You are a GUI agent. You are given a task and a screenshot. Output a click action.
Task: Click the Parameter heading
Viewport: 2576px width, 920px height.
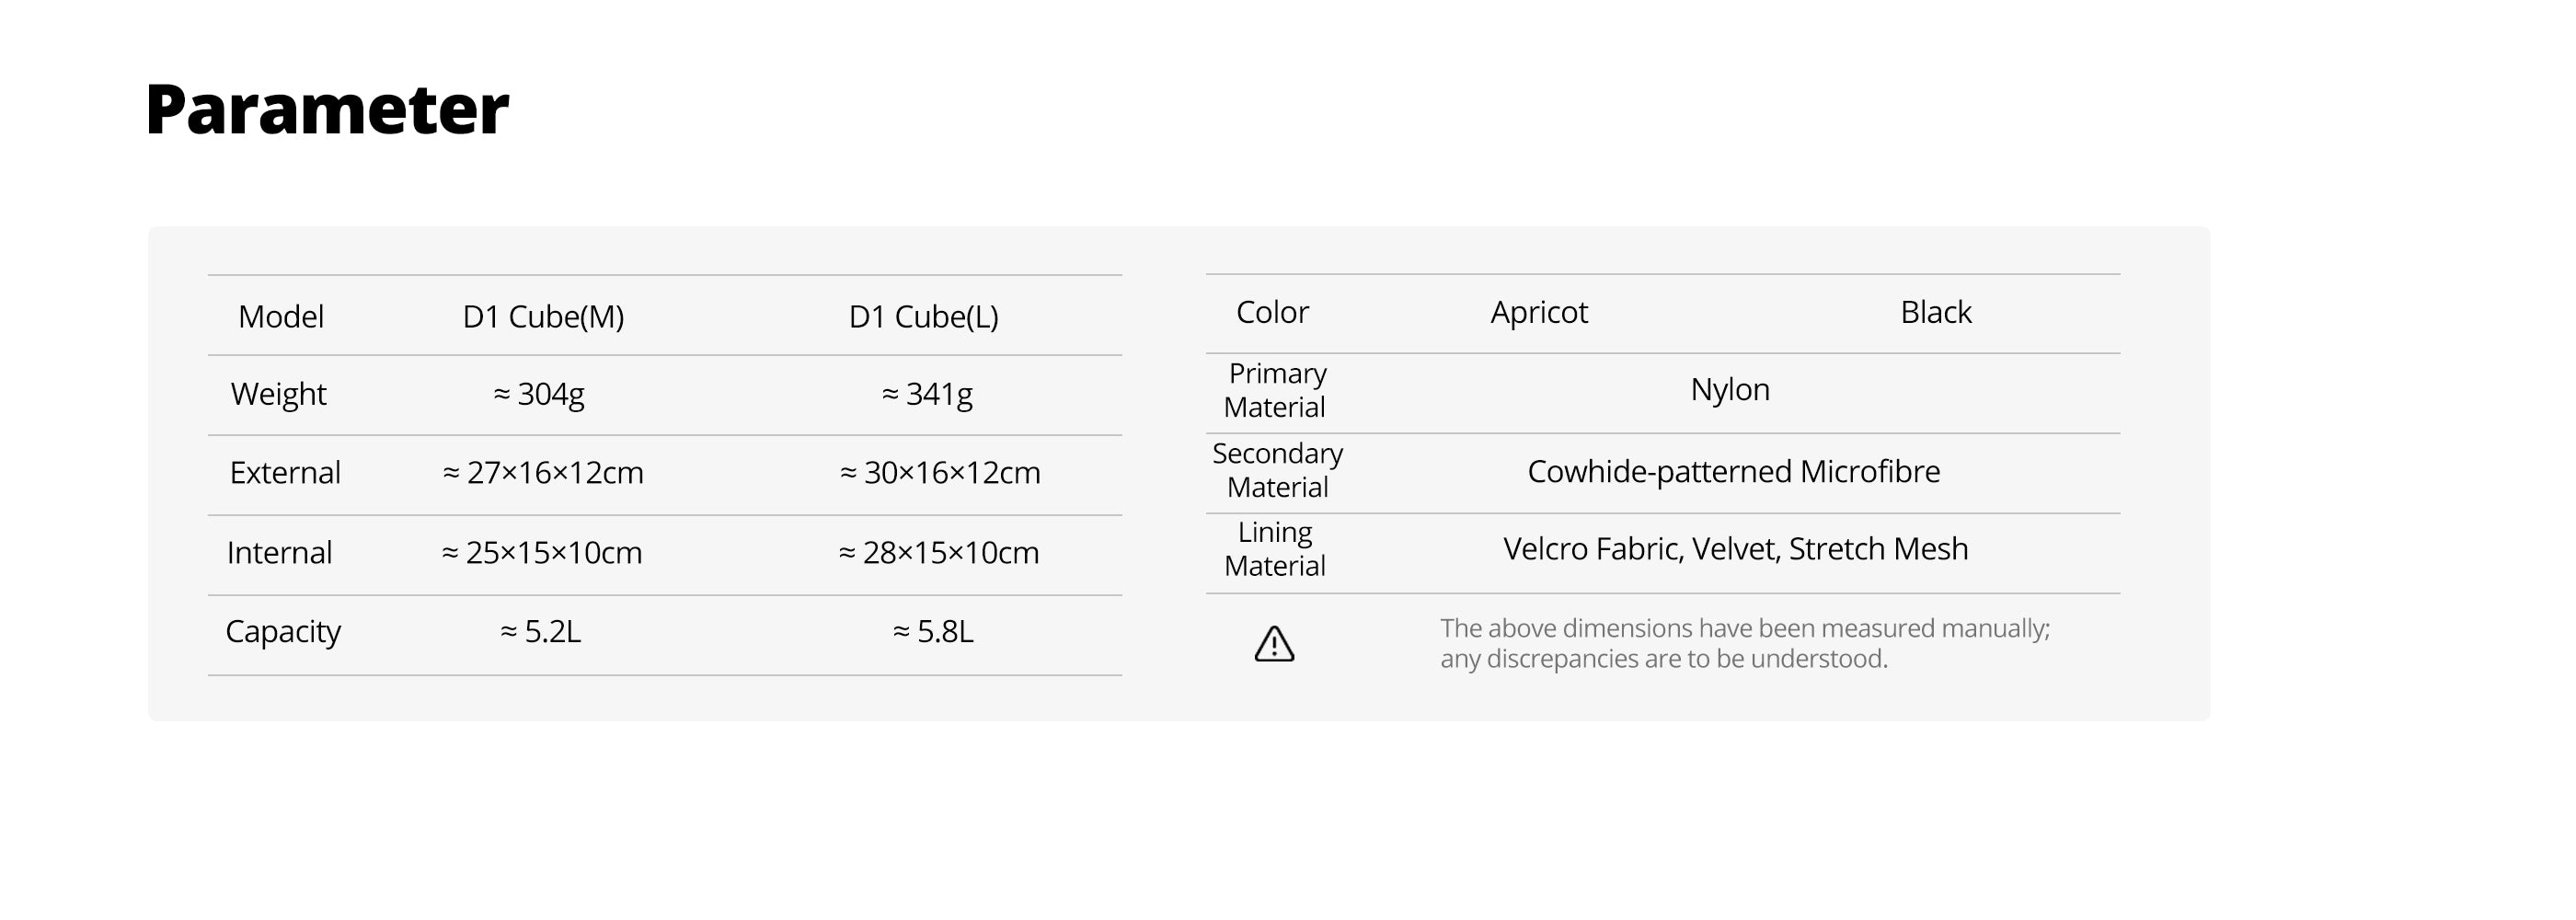[x=327, y=109]
